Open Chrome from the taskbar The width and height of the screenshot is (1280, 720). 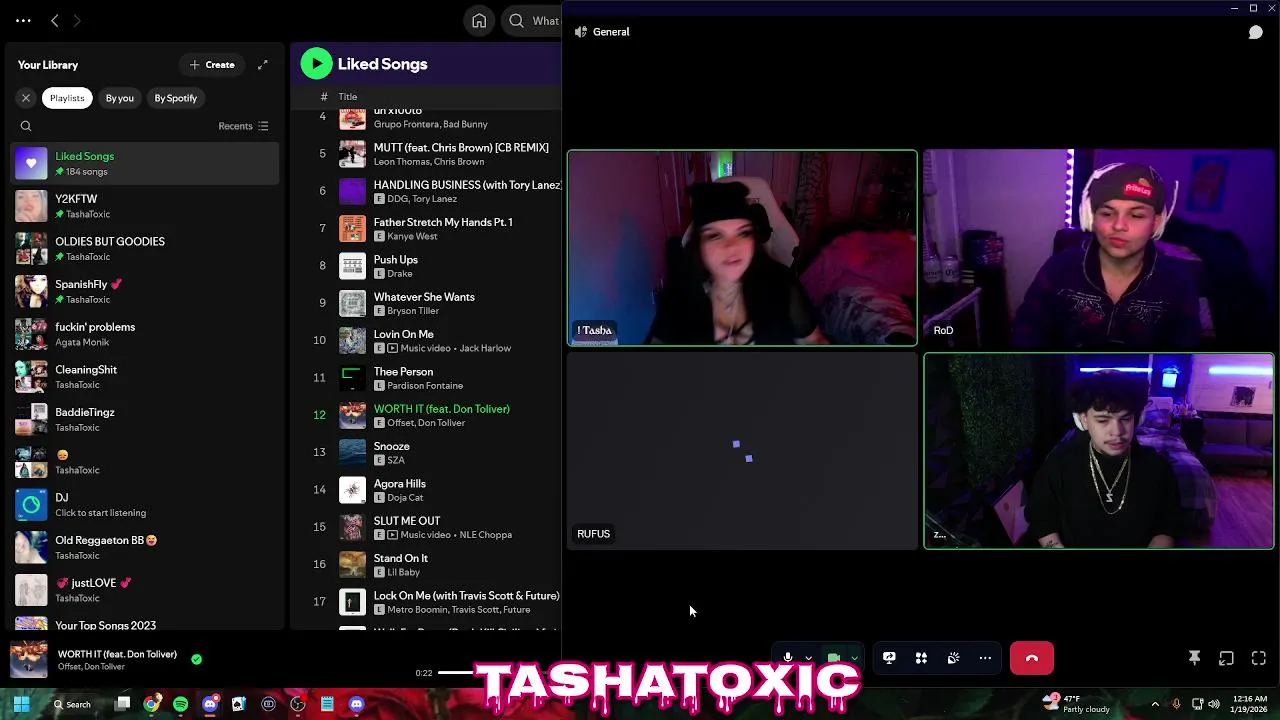pos(151,704)
